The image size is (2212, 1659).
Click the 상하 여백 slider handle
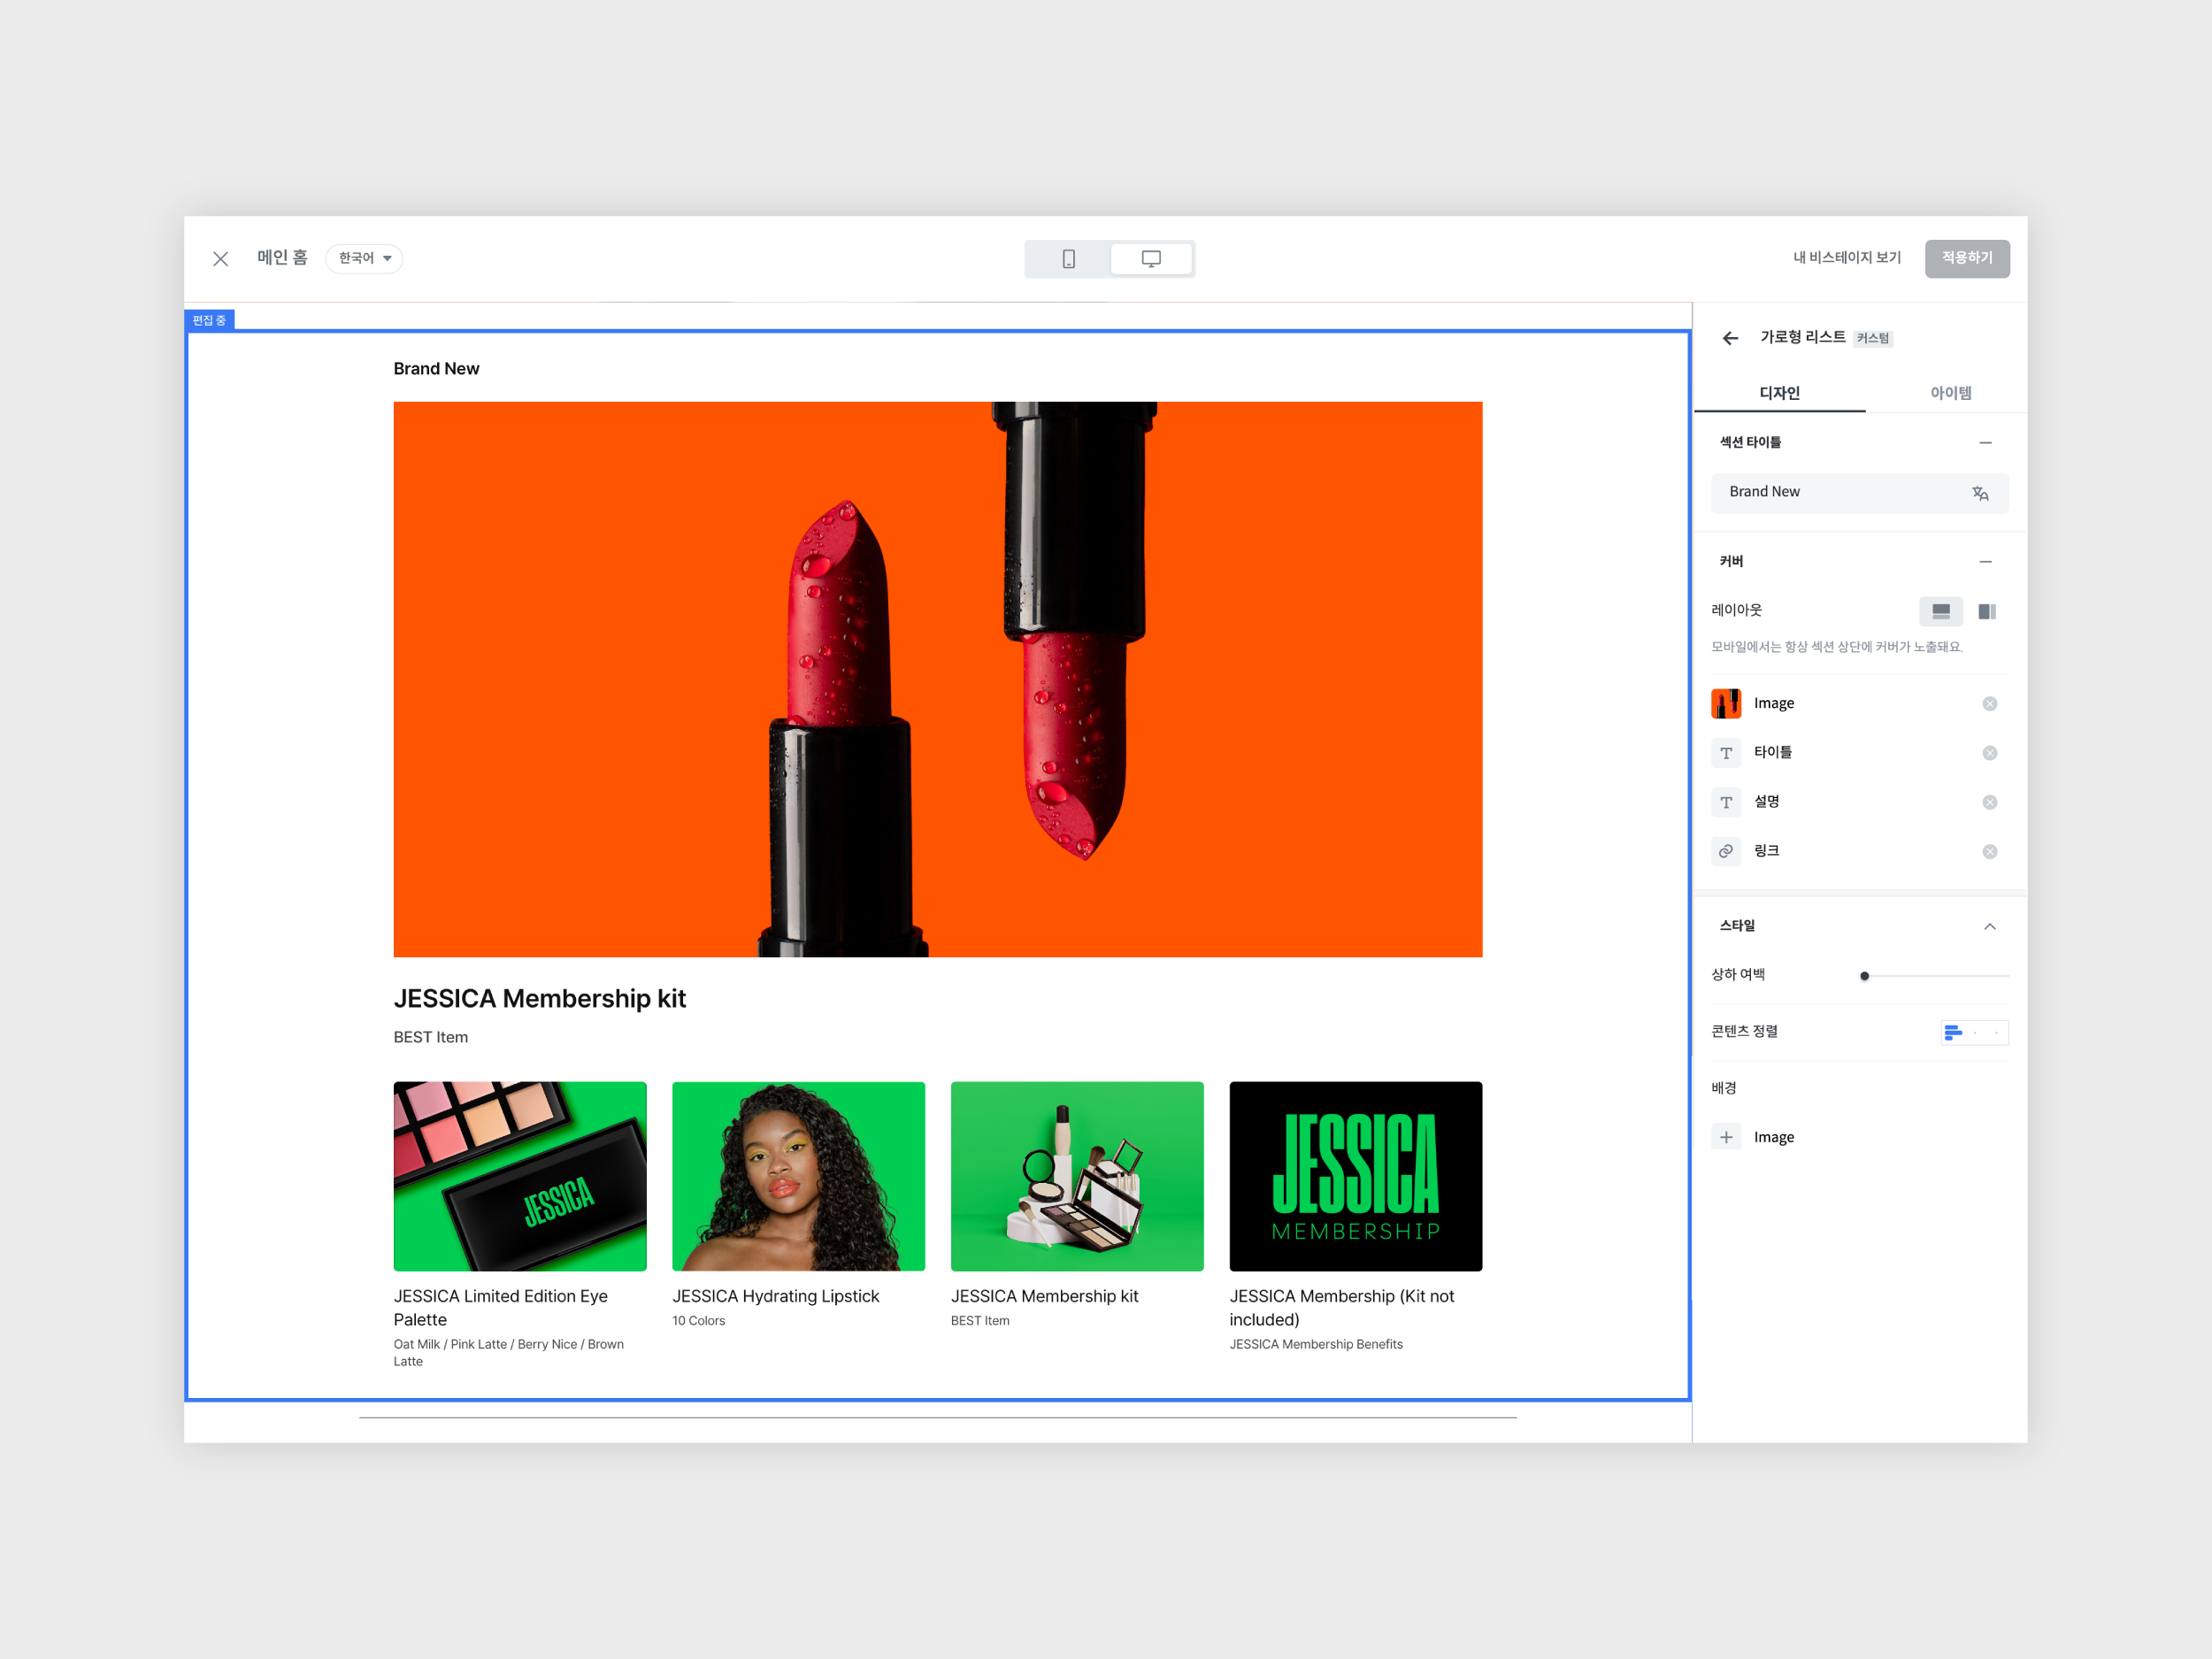coord(1864,976)
